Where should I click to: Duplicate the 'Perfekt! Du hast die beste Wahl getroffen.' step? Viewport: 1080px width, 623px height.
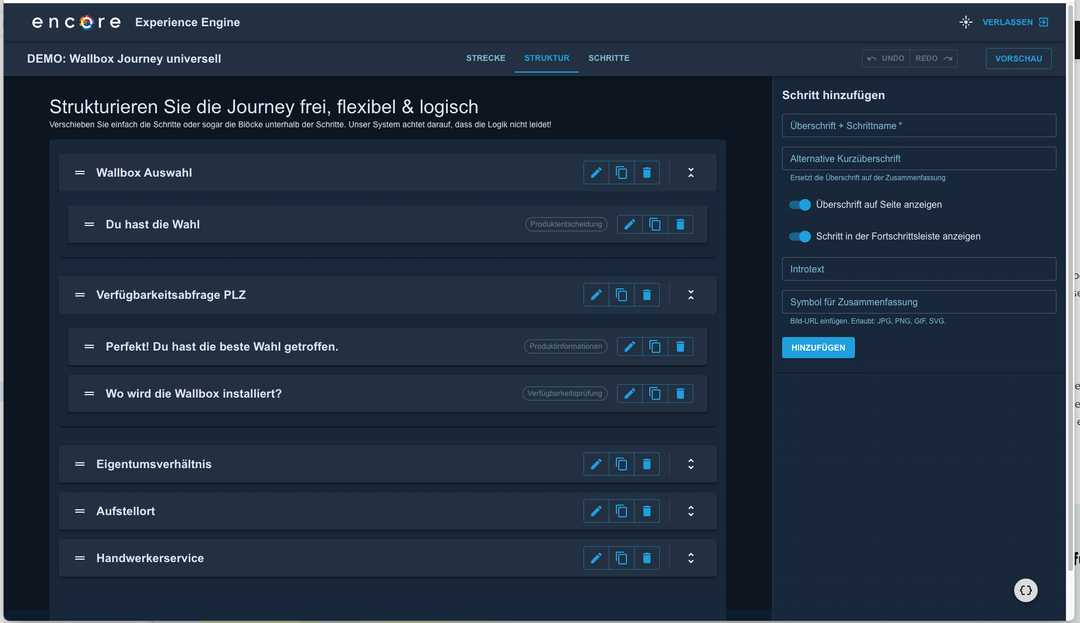[654, 345]
